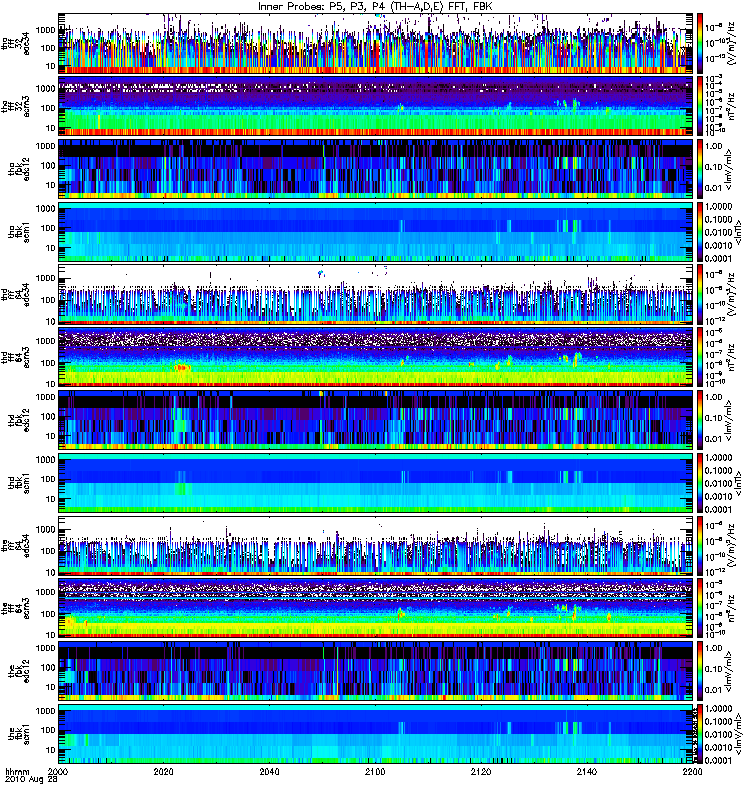
Task: Click the color bar beside thd fbk scm1 panel
Action: tap(701, 483)
